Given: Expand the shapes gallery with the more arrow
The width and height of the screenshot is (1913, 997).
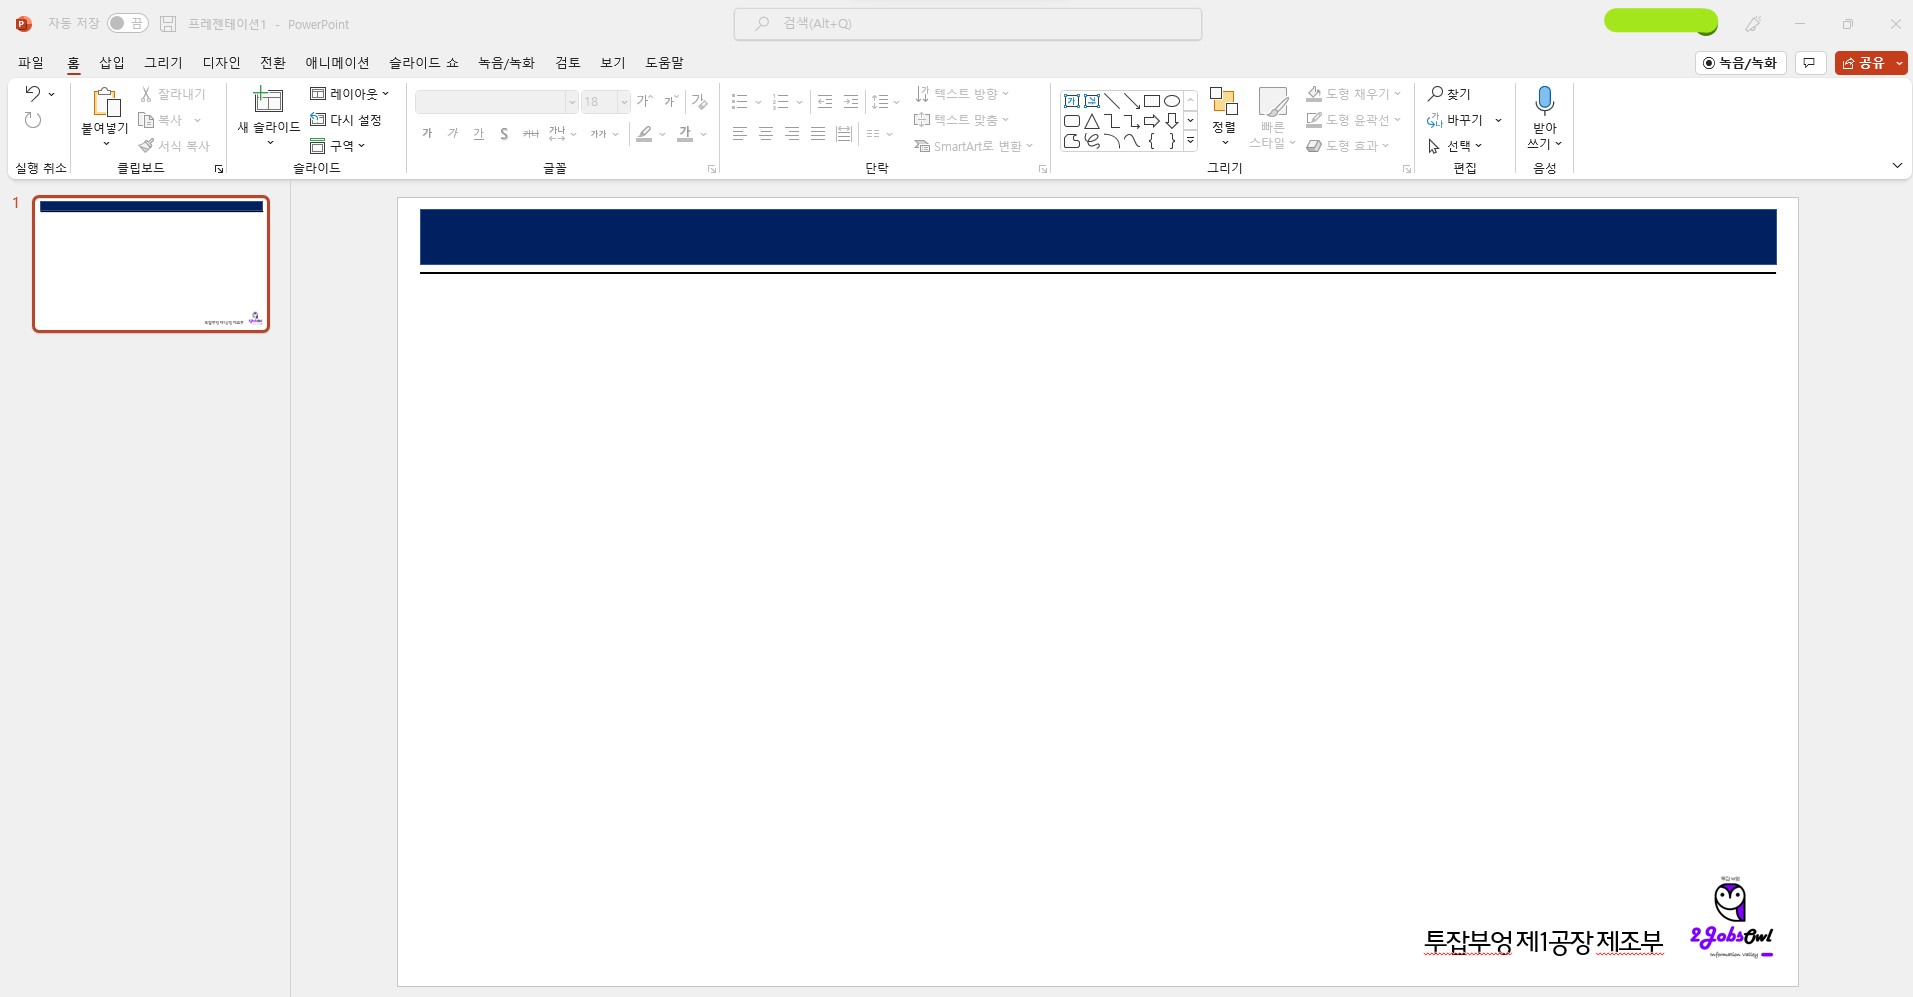Looking at the screenshot, I should click(x=1189, y=141).
